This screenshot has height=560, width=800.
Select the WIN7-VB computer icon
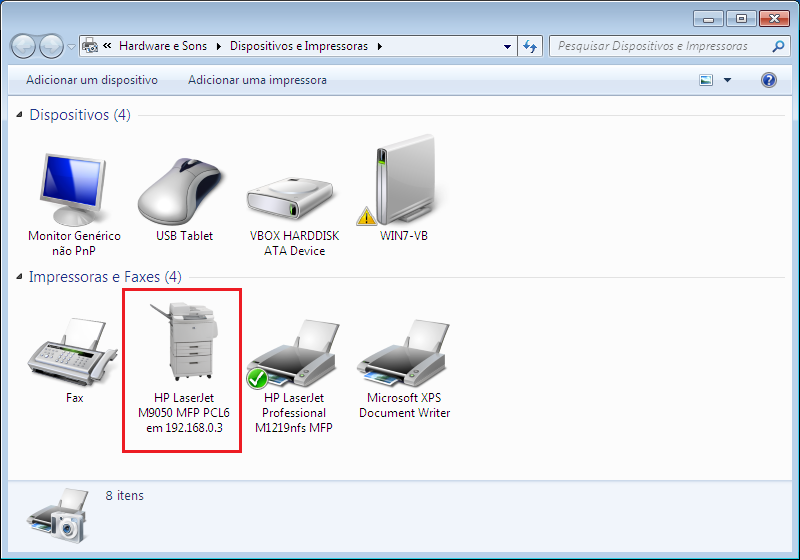(407, 180)
